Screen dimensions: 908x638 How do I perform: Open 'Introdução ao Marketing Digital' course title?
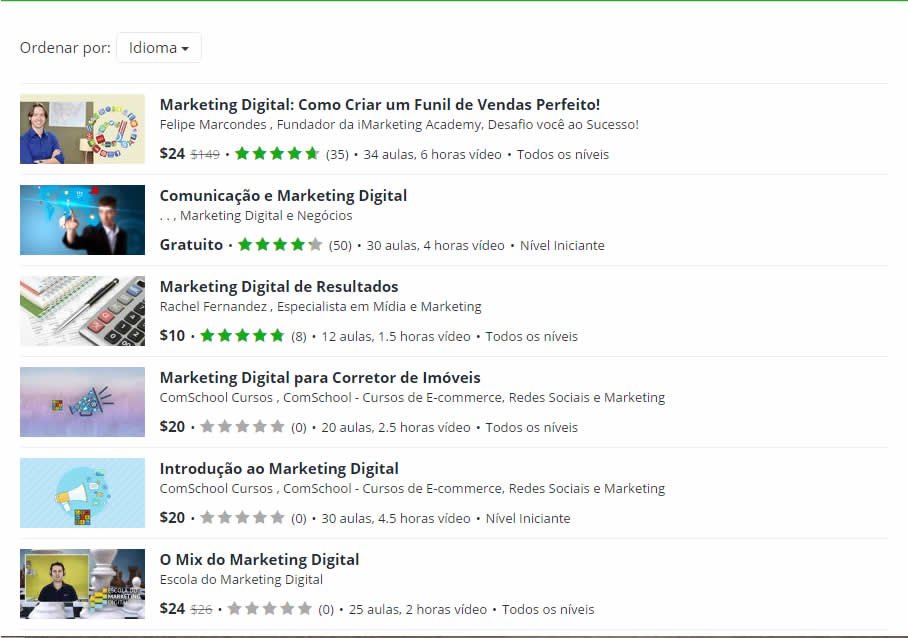pos(279,468)
